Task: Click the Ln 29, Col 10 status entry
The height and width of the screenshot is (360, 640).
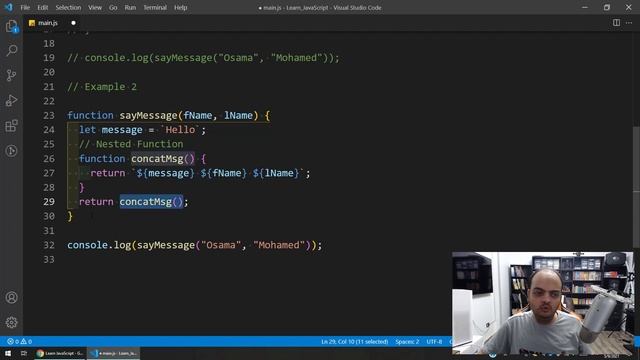Action: 354,341
